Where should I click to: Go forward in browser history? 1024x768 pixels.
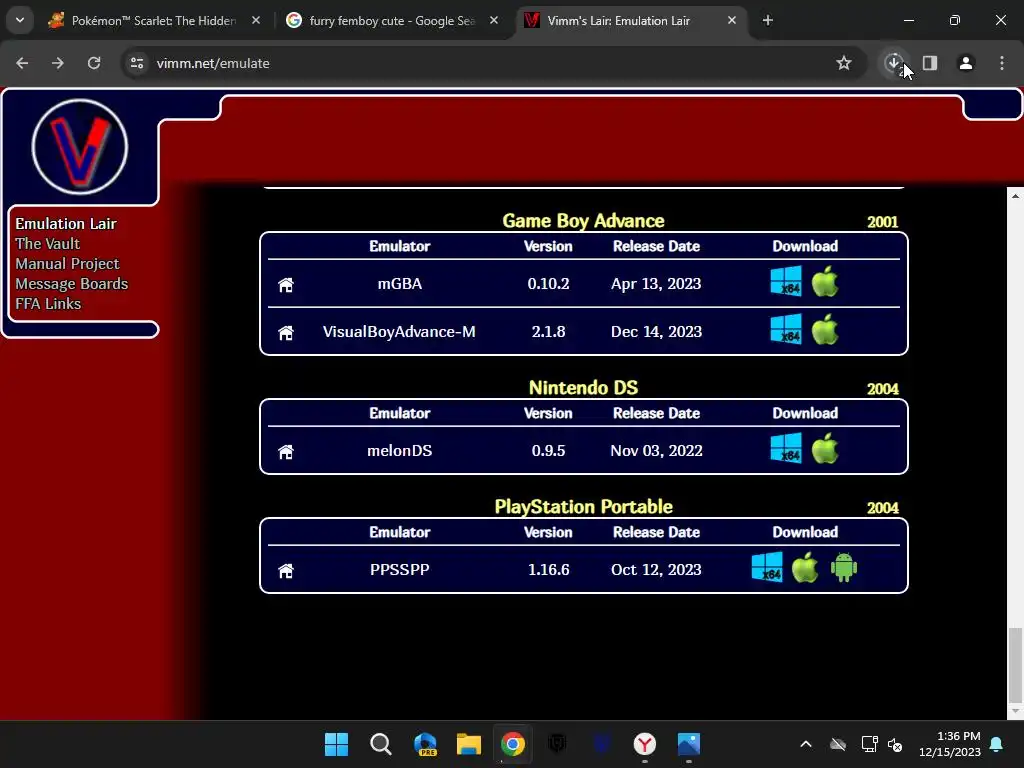[58, 63]
